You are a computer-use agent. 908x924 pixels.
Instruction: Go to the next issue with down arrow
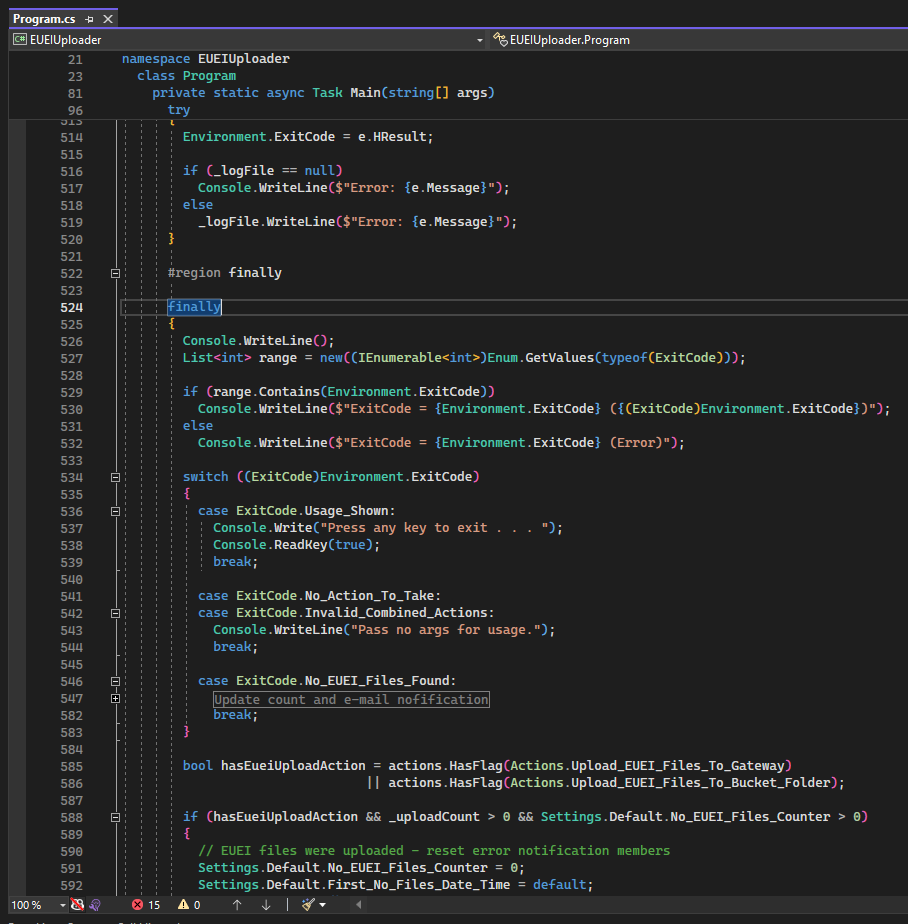(266, 905)
